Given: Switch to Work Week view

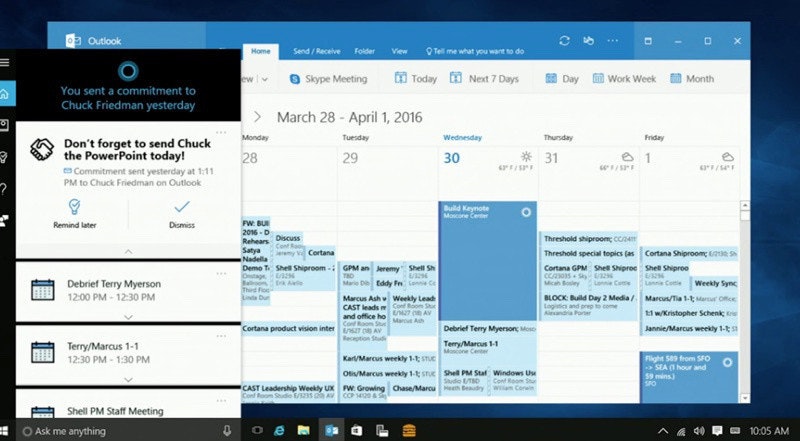Looking at the screenshot, I should (624, 79).
